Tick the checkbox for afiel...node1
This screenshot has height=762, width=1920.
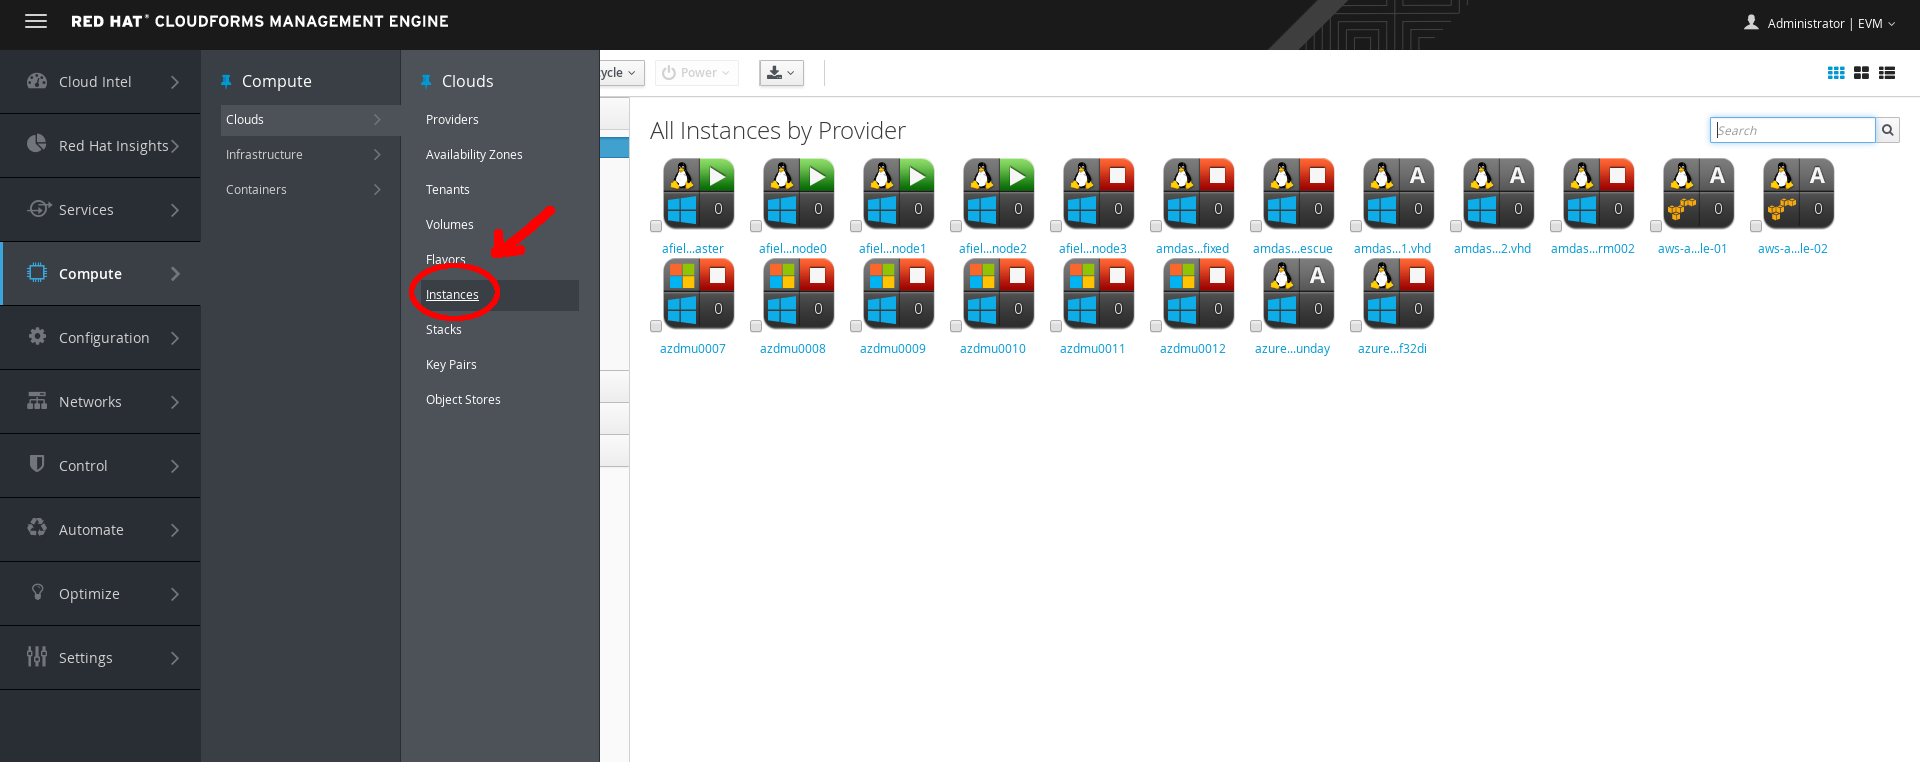click(x=856, y=226)
